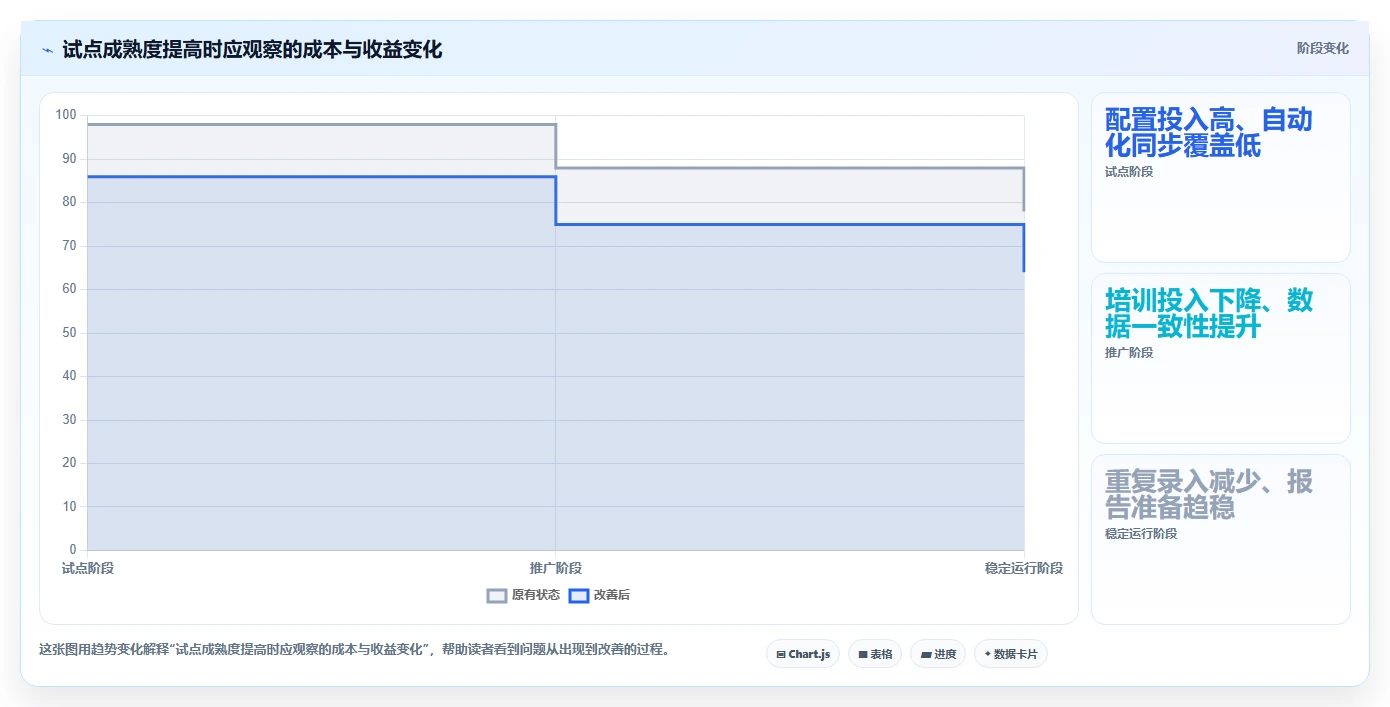Click the 试点阶段 caption in the first card

pos(1129,172)
